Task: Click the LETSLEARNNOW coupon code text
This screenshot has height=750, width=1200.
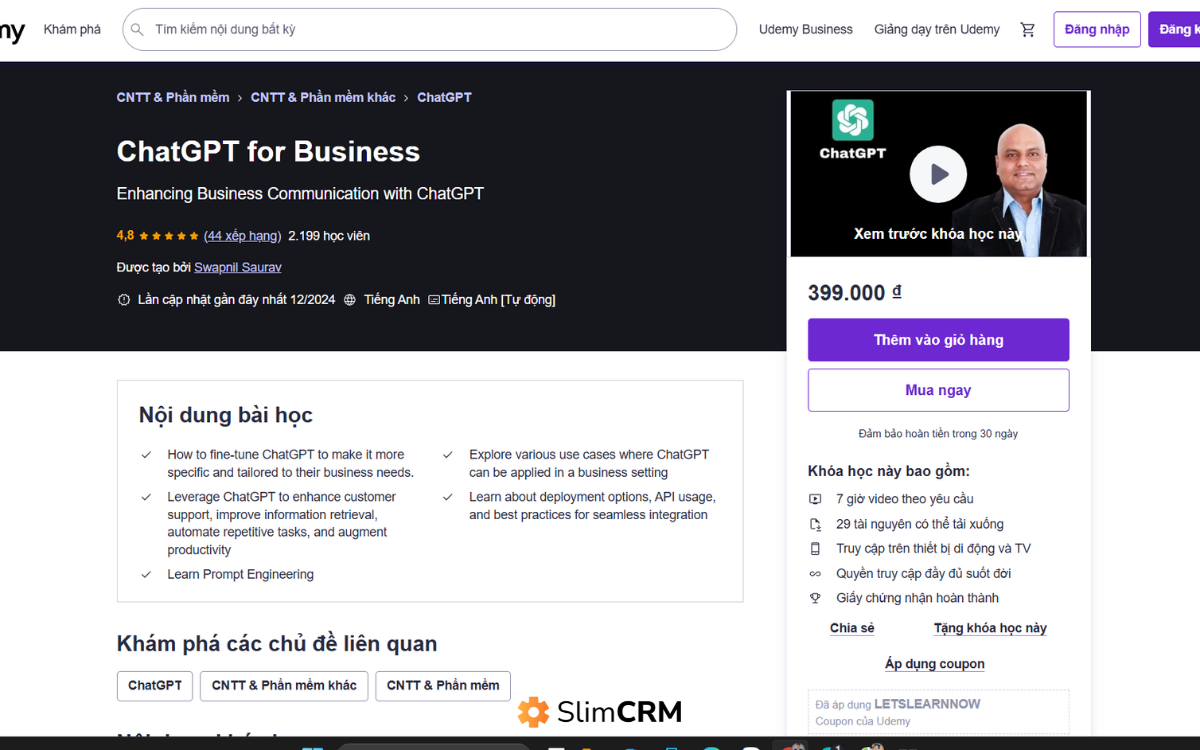Action: click(927, 704)
